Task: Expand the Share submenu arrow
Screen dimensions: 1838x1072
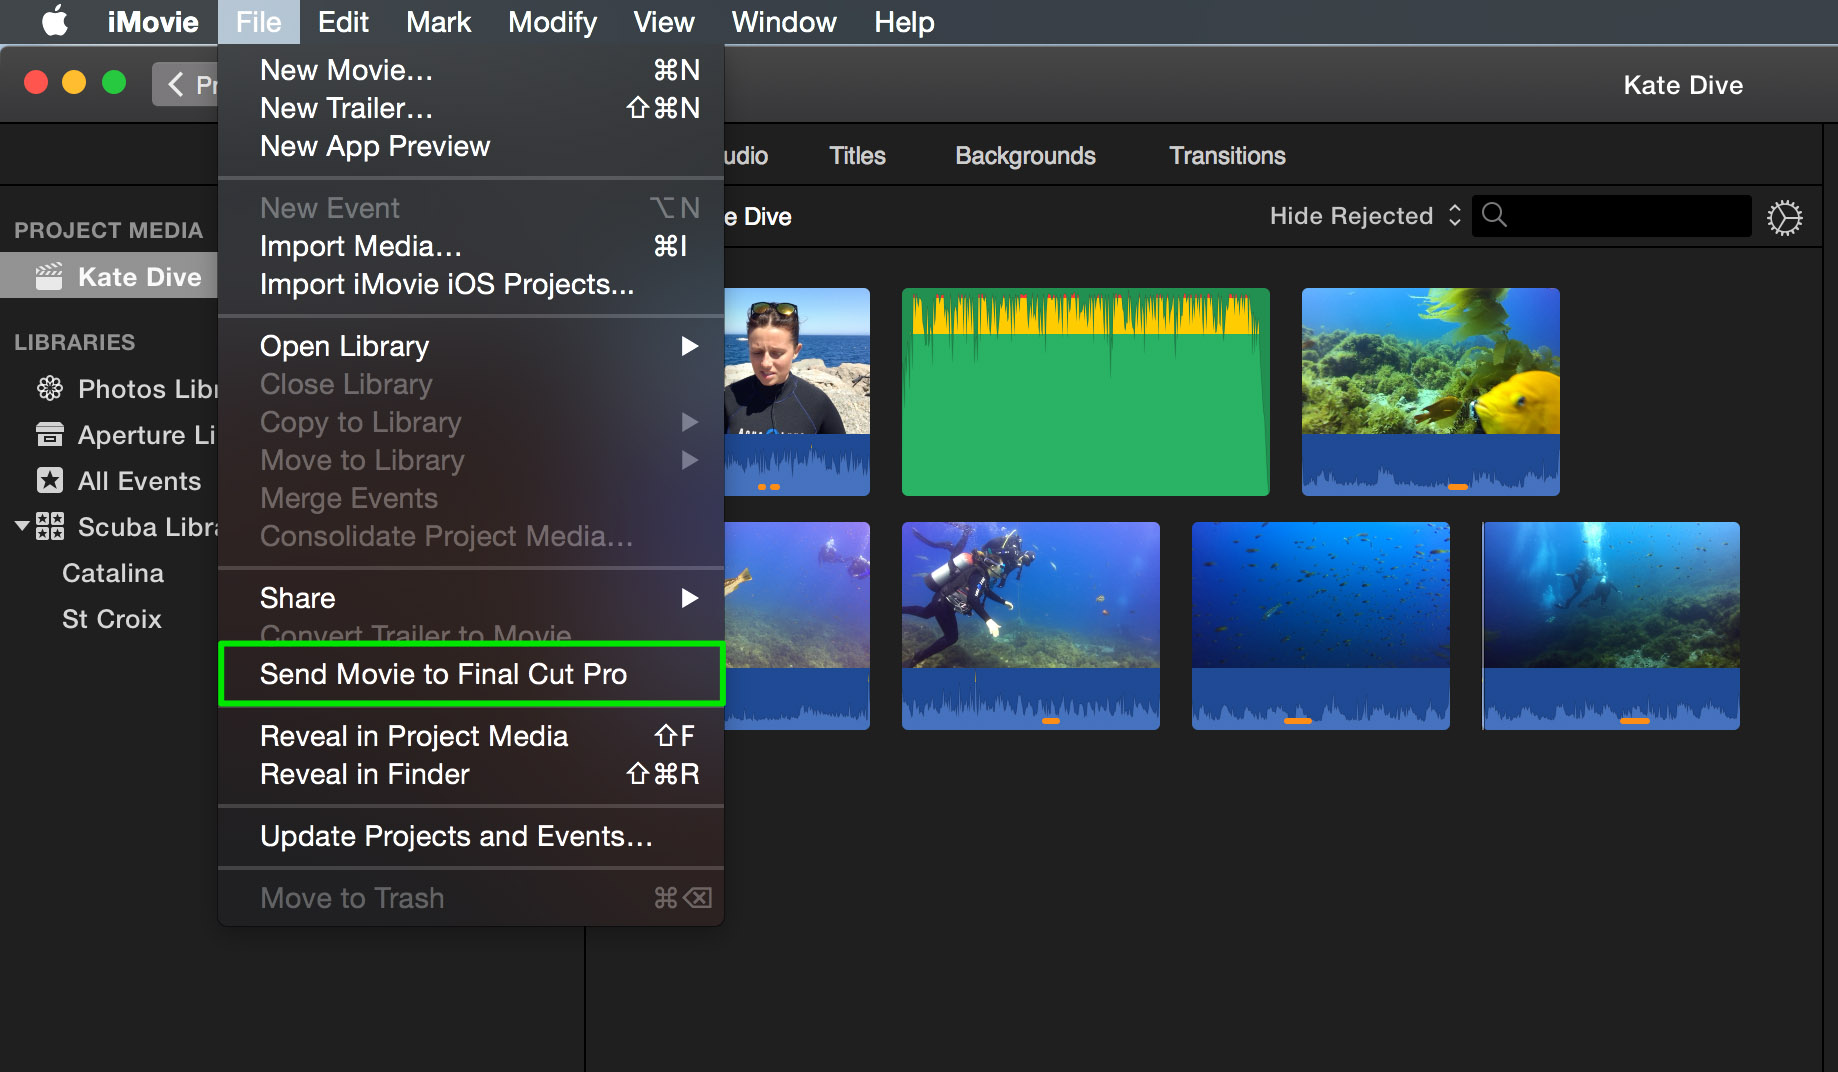Action: [x=689, y=598]
